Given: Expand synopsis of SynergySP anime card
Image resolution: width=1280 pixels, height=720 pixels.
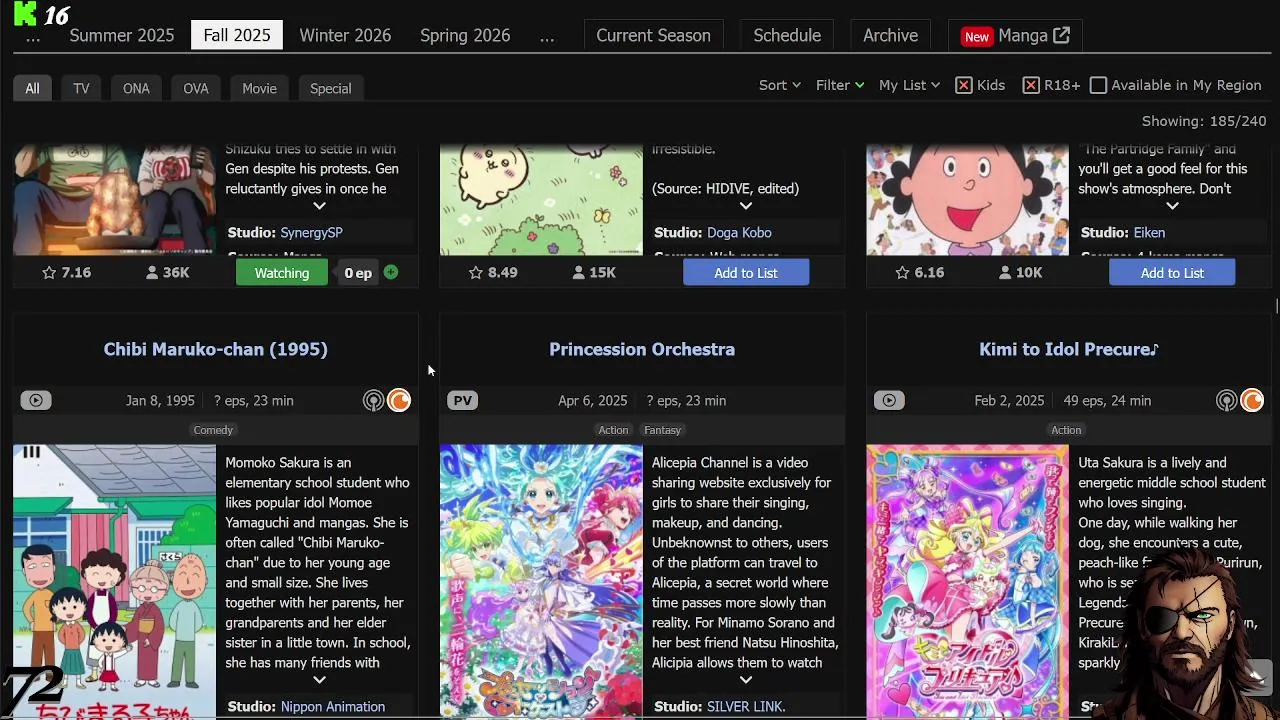Looking at the screenshot, I should (319, 206).
